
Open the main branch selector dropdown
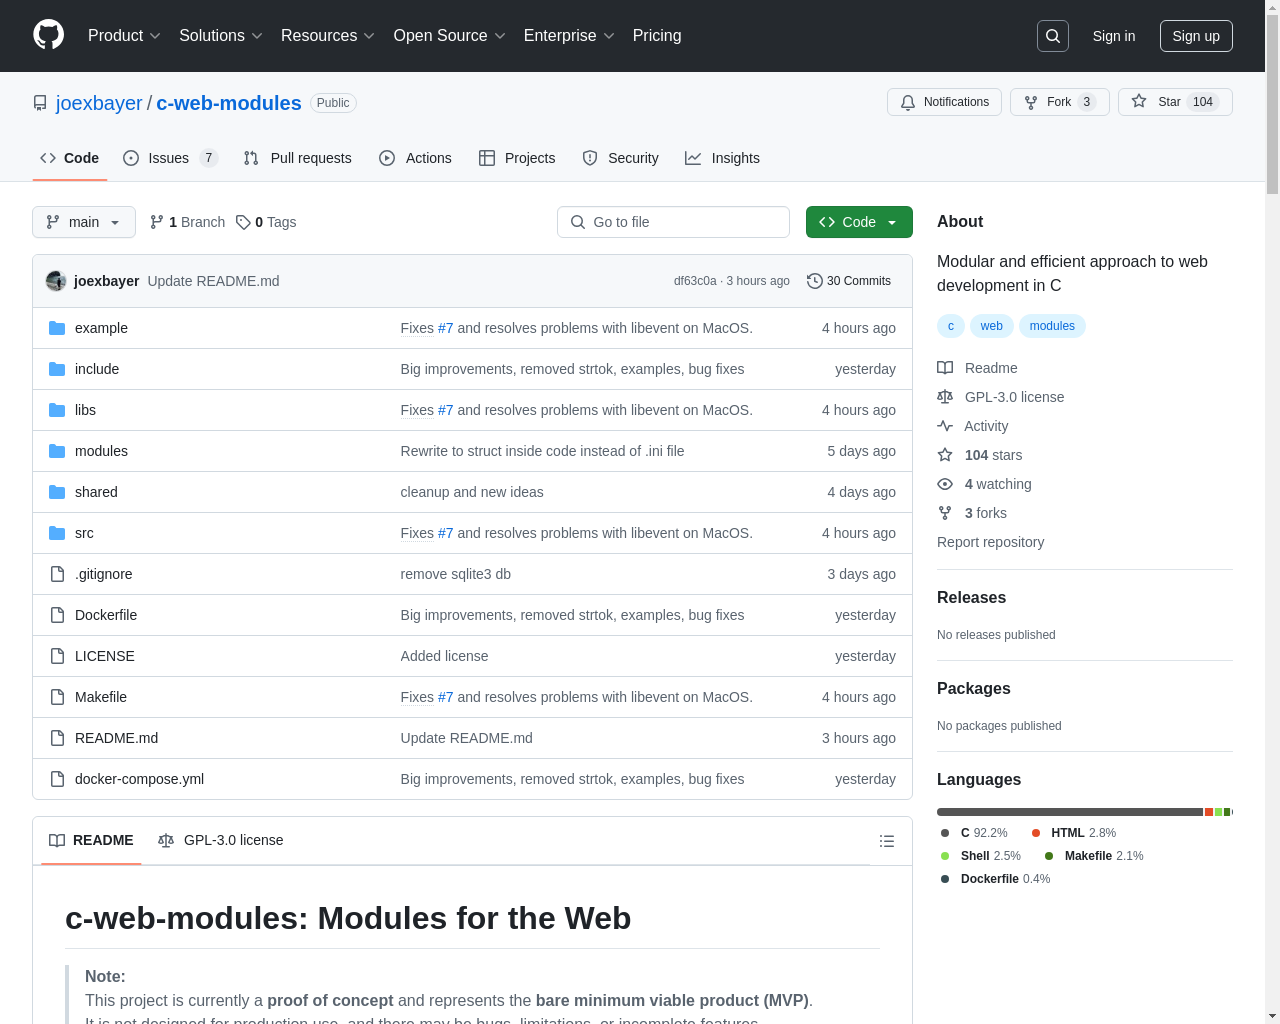tap(84, 222)
